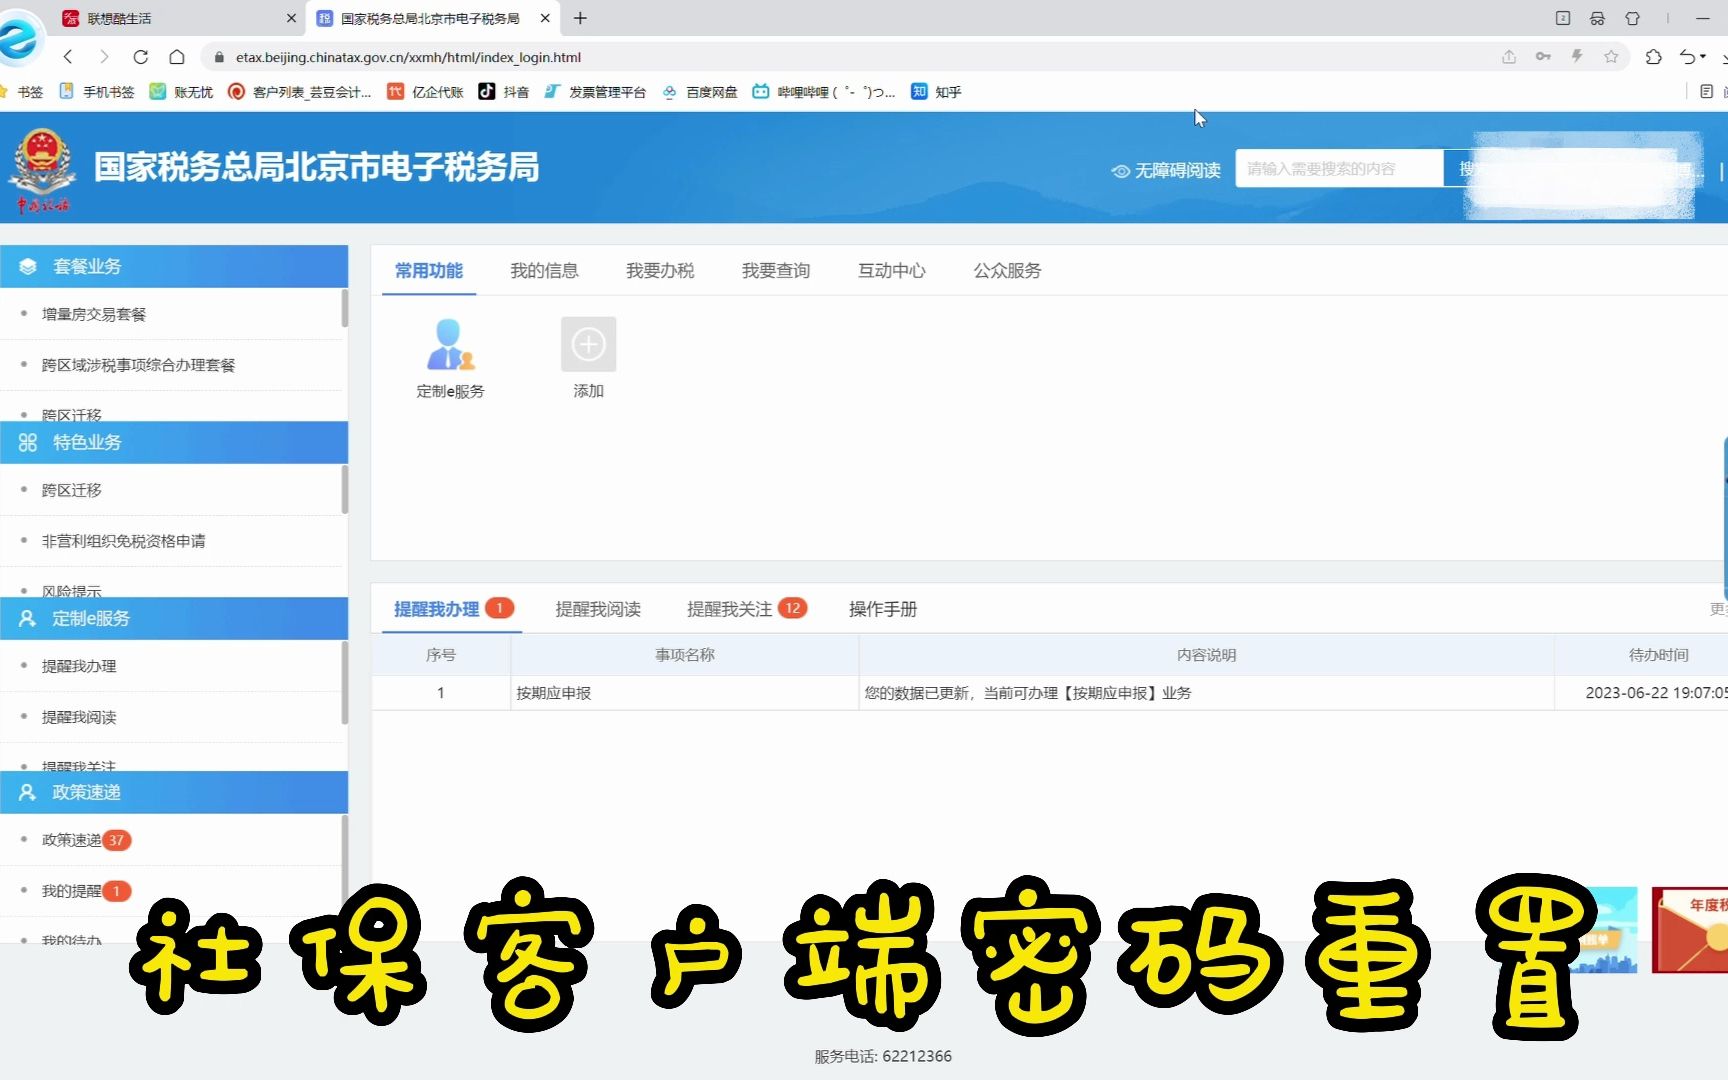Bookmark this page with the star
This screenshot has height=1080, width=1728.
tap(1611, 57)
